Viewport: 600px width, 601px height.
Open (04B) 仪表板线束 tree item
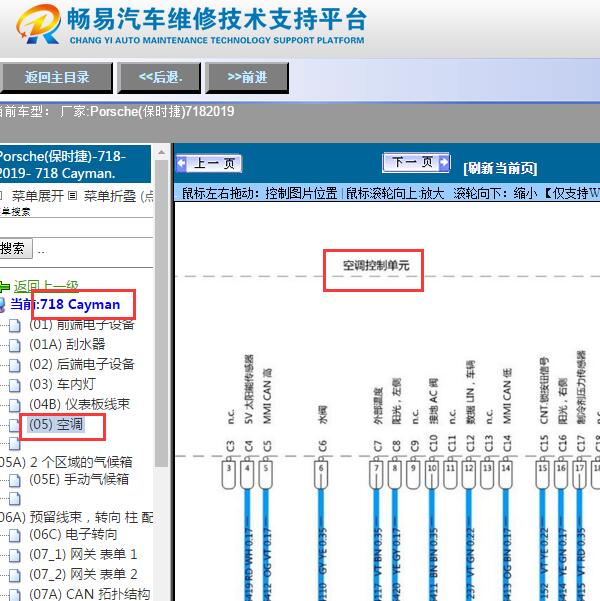80,404
